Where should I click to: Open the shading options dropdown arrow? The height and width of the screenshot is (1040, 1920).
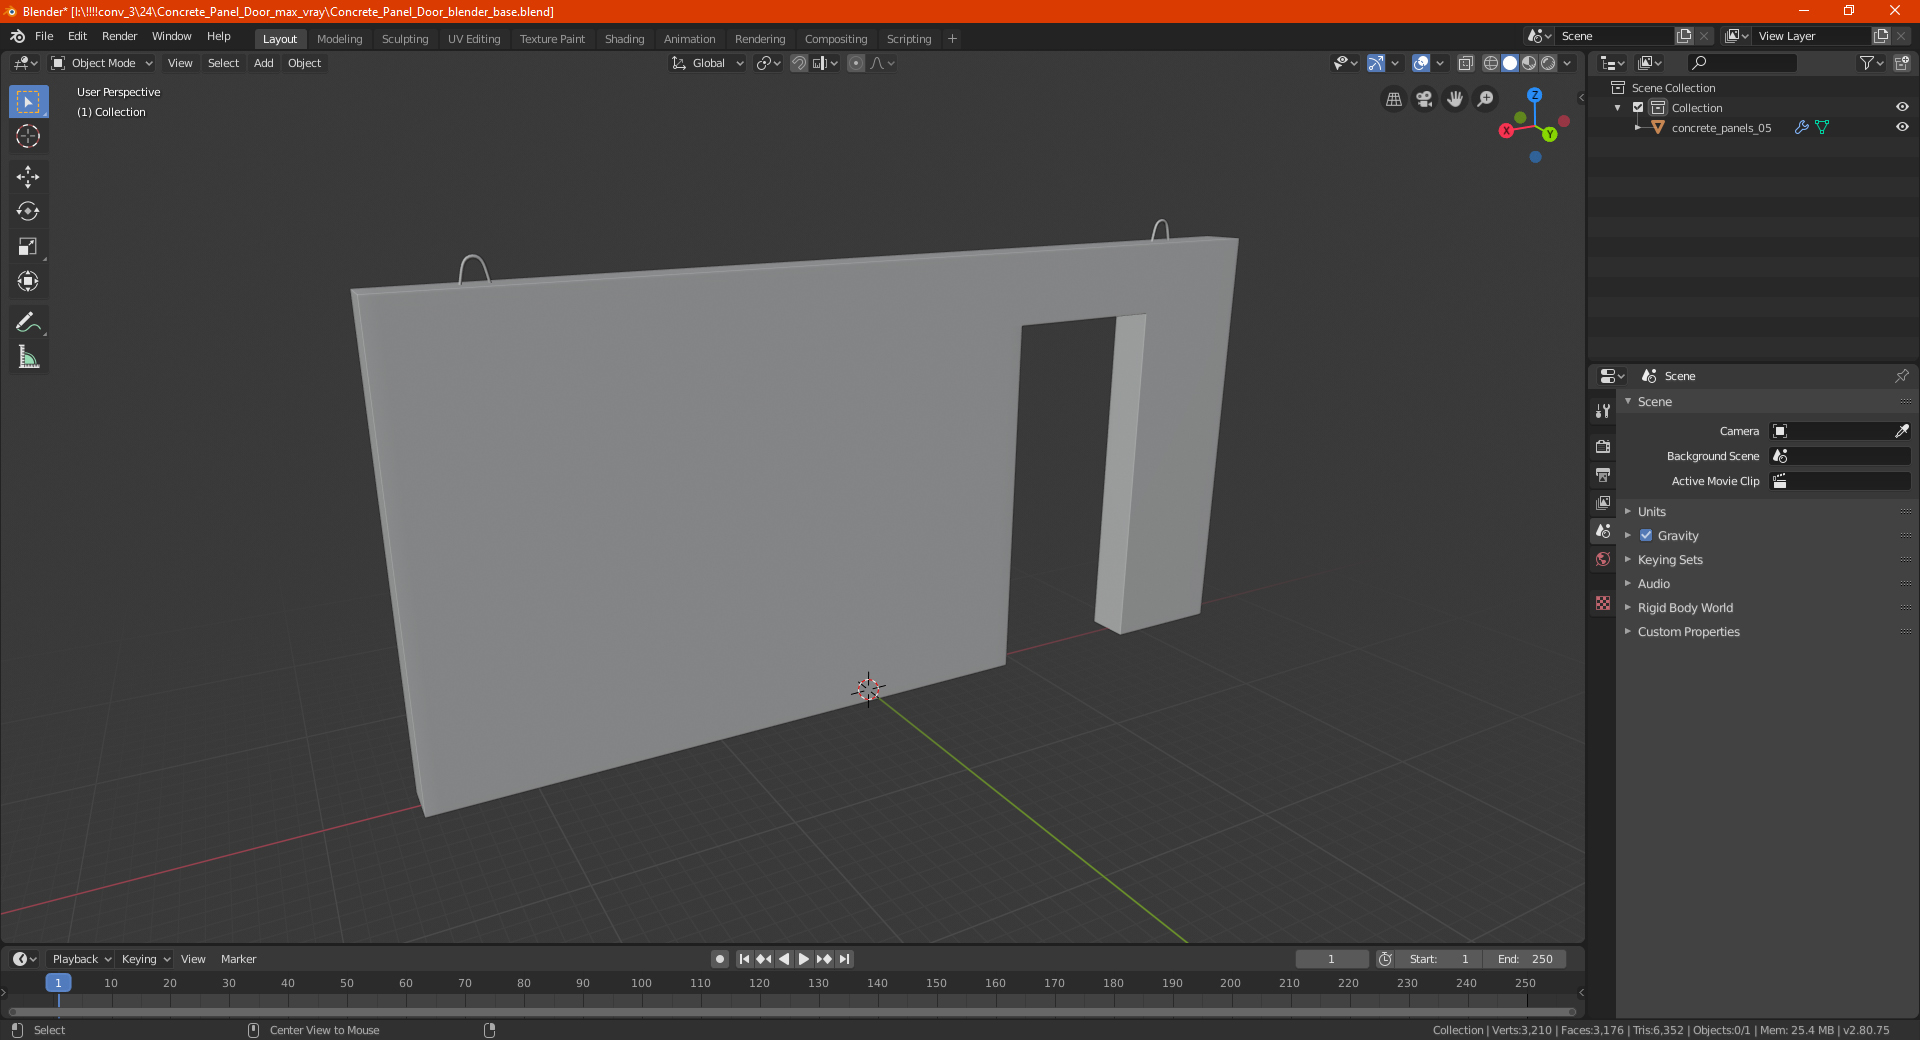tap(1568, 63)
